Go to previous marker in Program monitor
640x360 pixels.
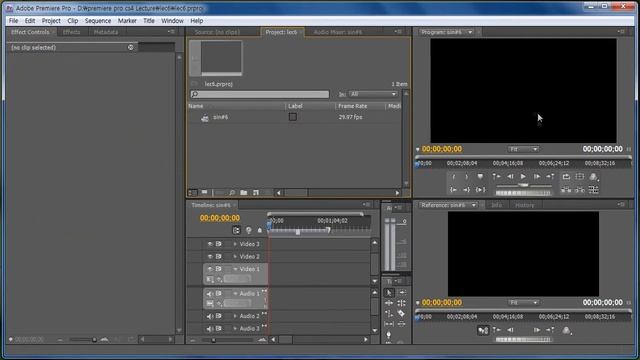[x=496, y=177]
